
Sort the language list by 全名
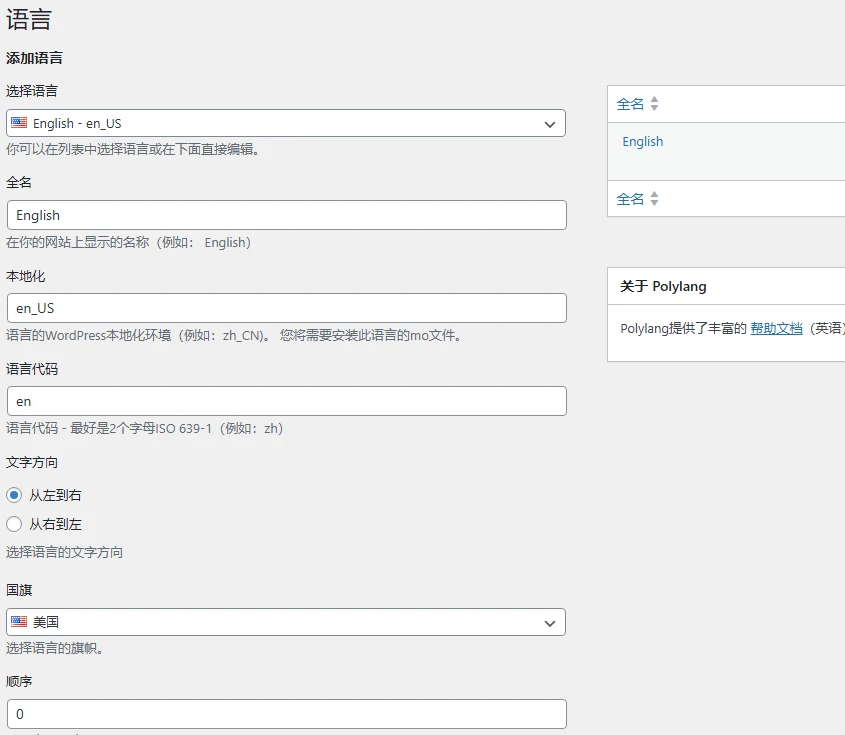pos(632,103)
